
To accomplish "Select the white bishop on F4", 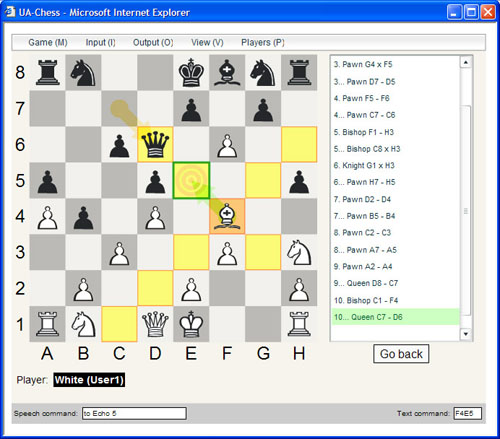I will [227, 216].
